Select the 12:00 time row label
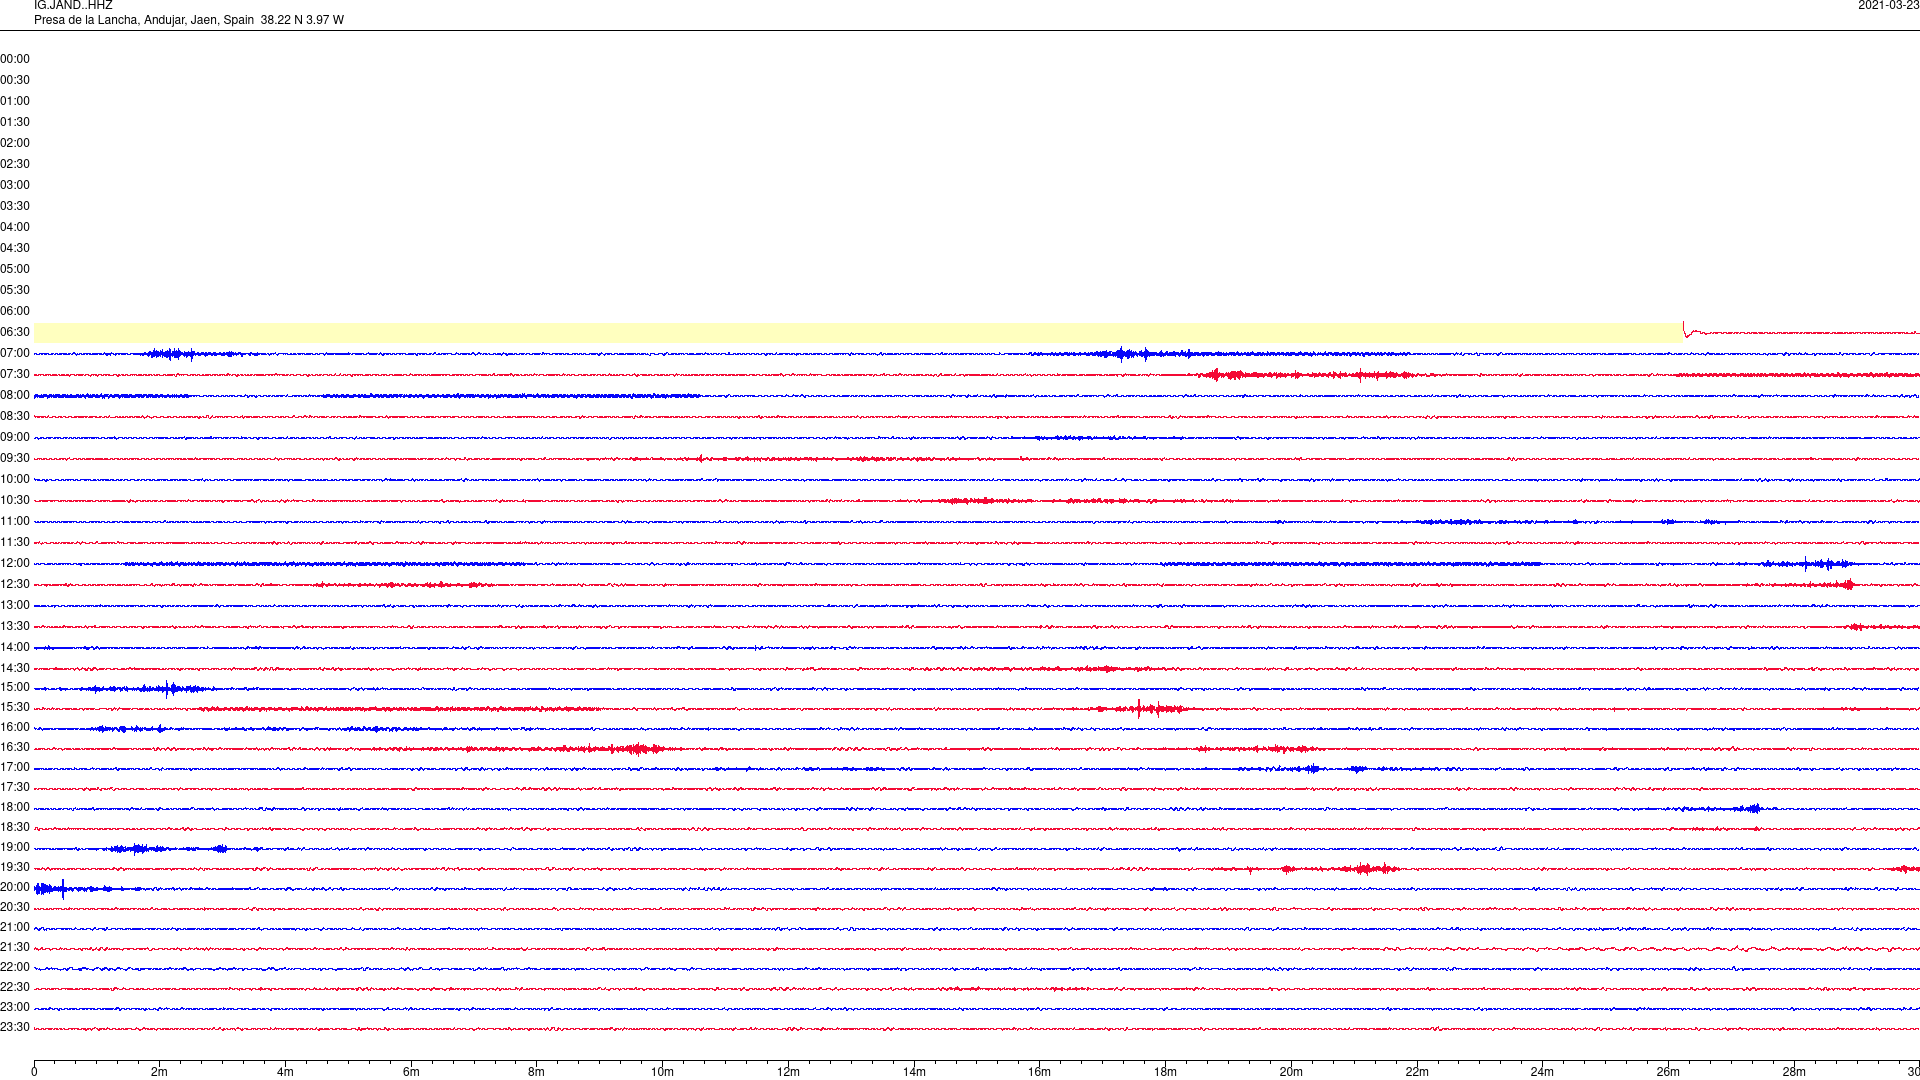Viewport: 1920px width, 1080px height. 15,563
